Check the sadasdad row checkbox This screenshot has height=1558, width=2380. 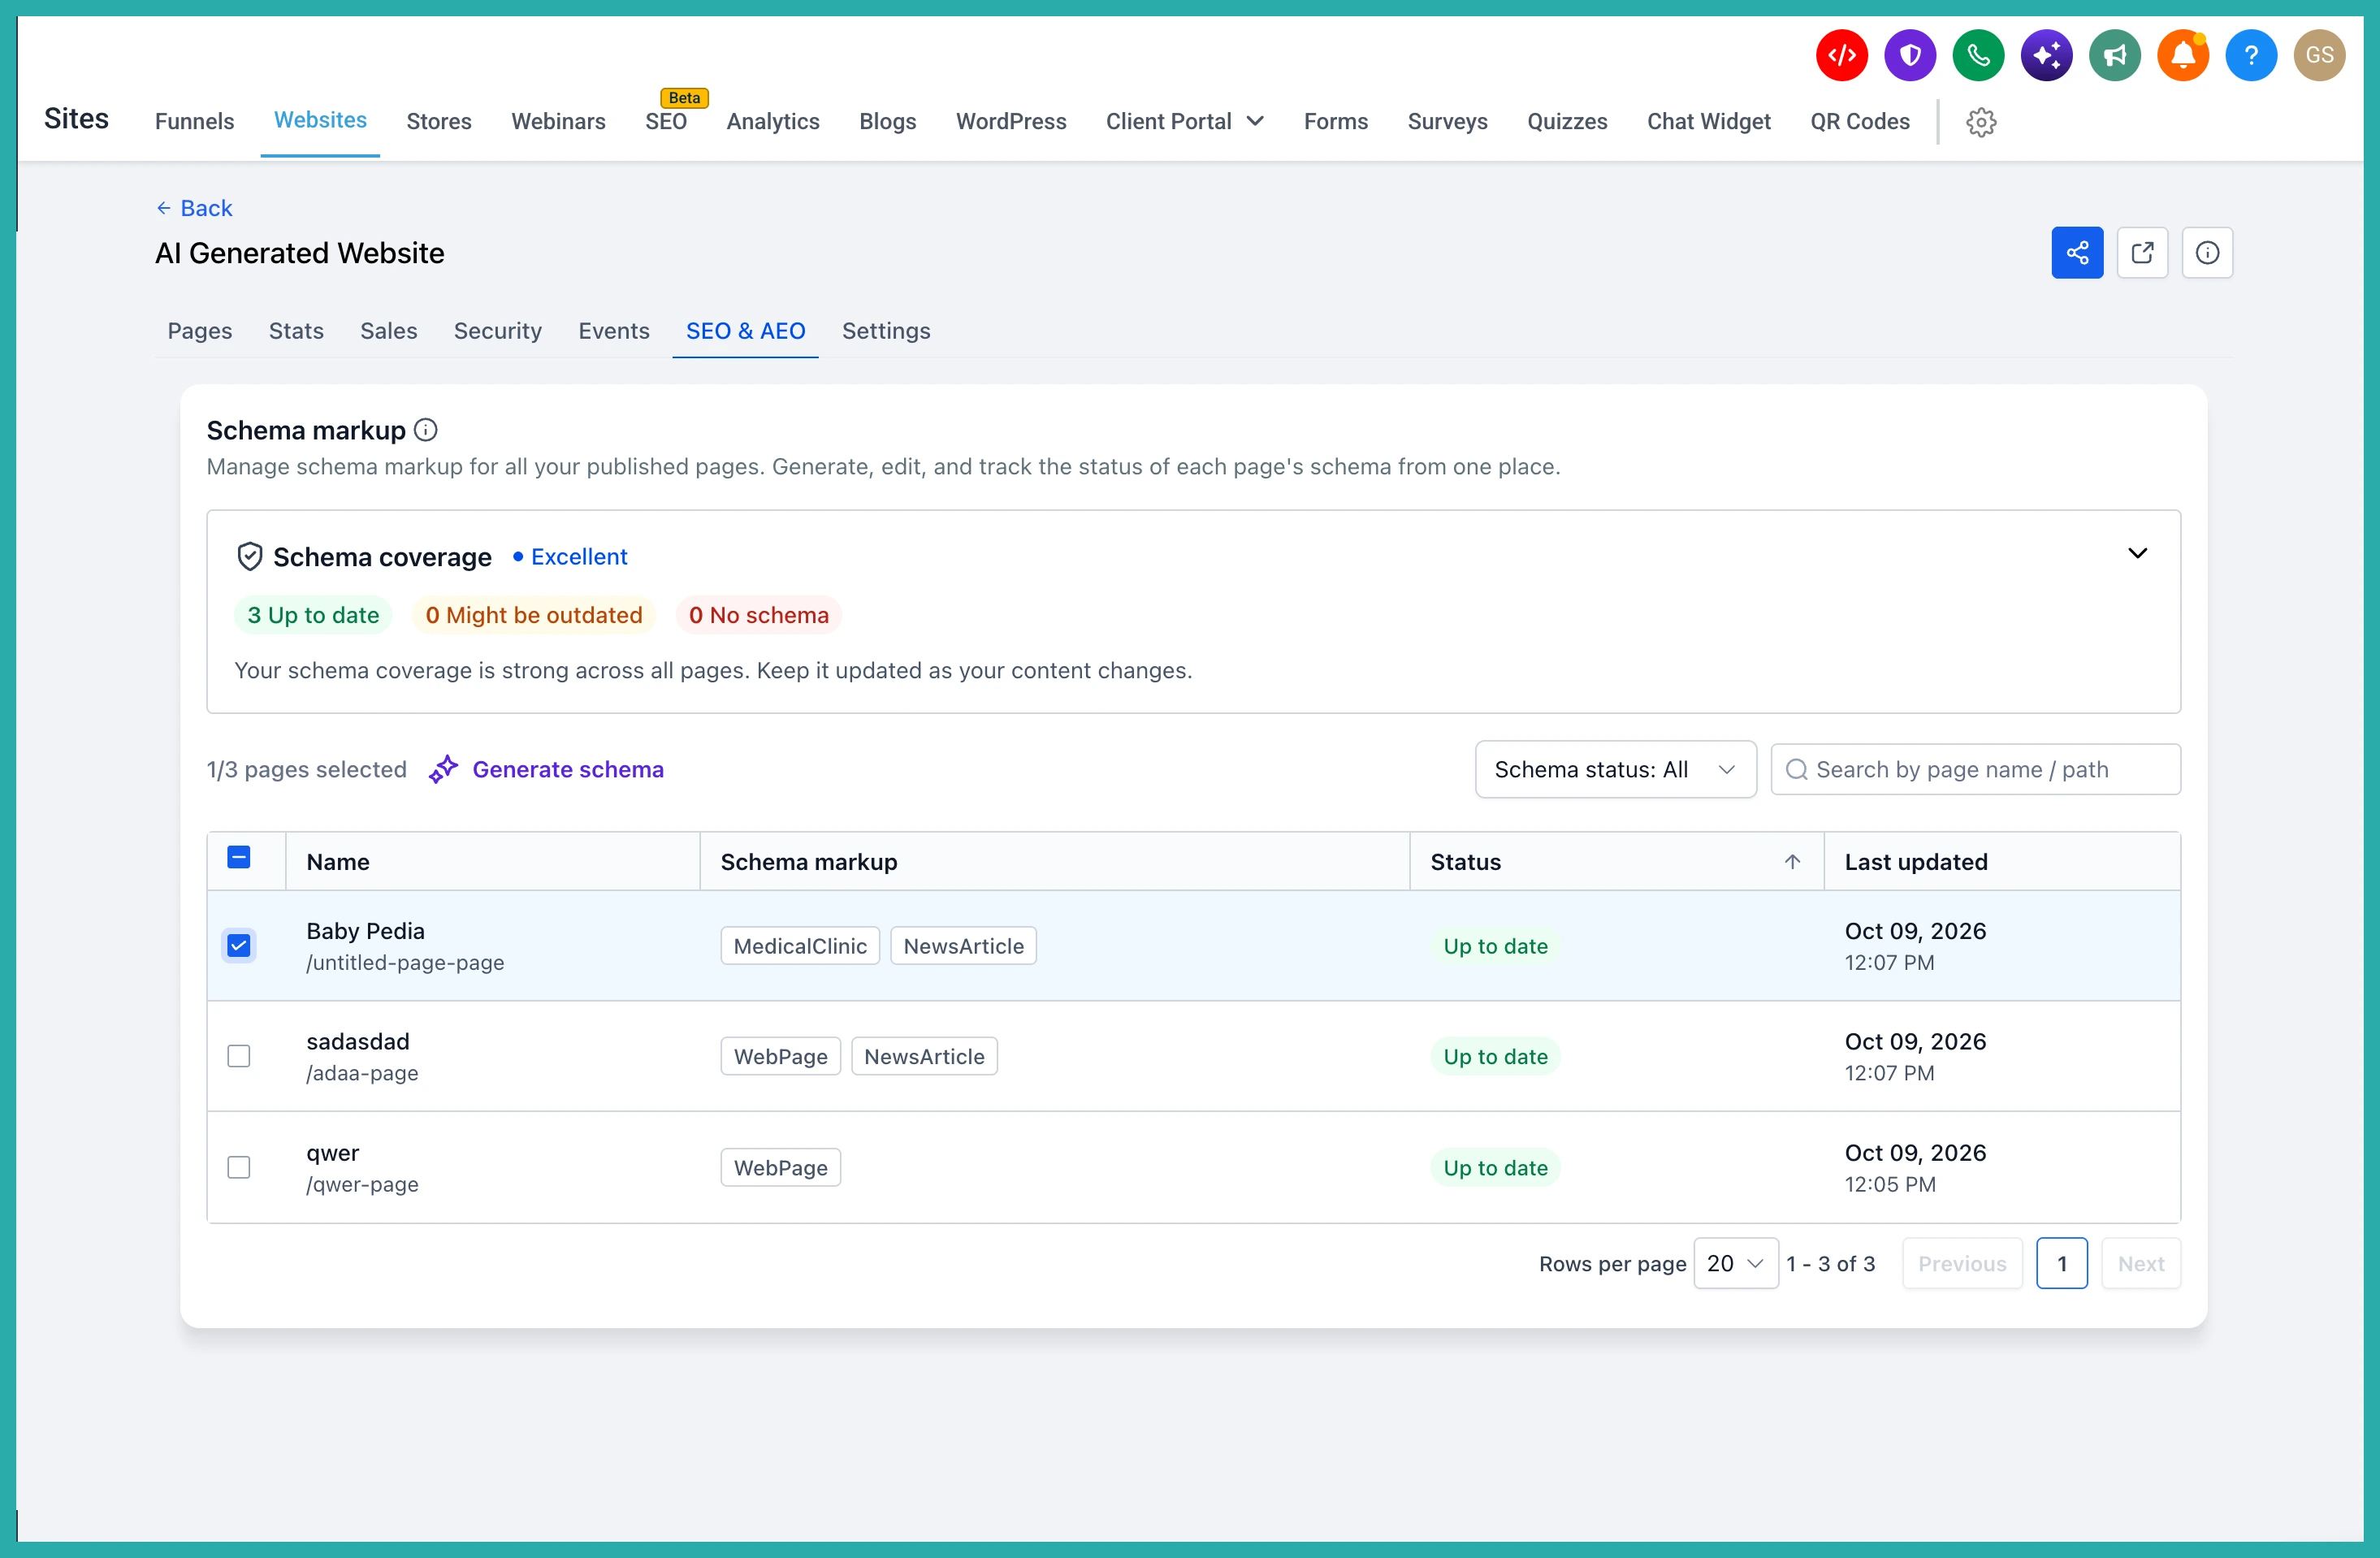pyautogui.click(x=238, y=1056)
